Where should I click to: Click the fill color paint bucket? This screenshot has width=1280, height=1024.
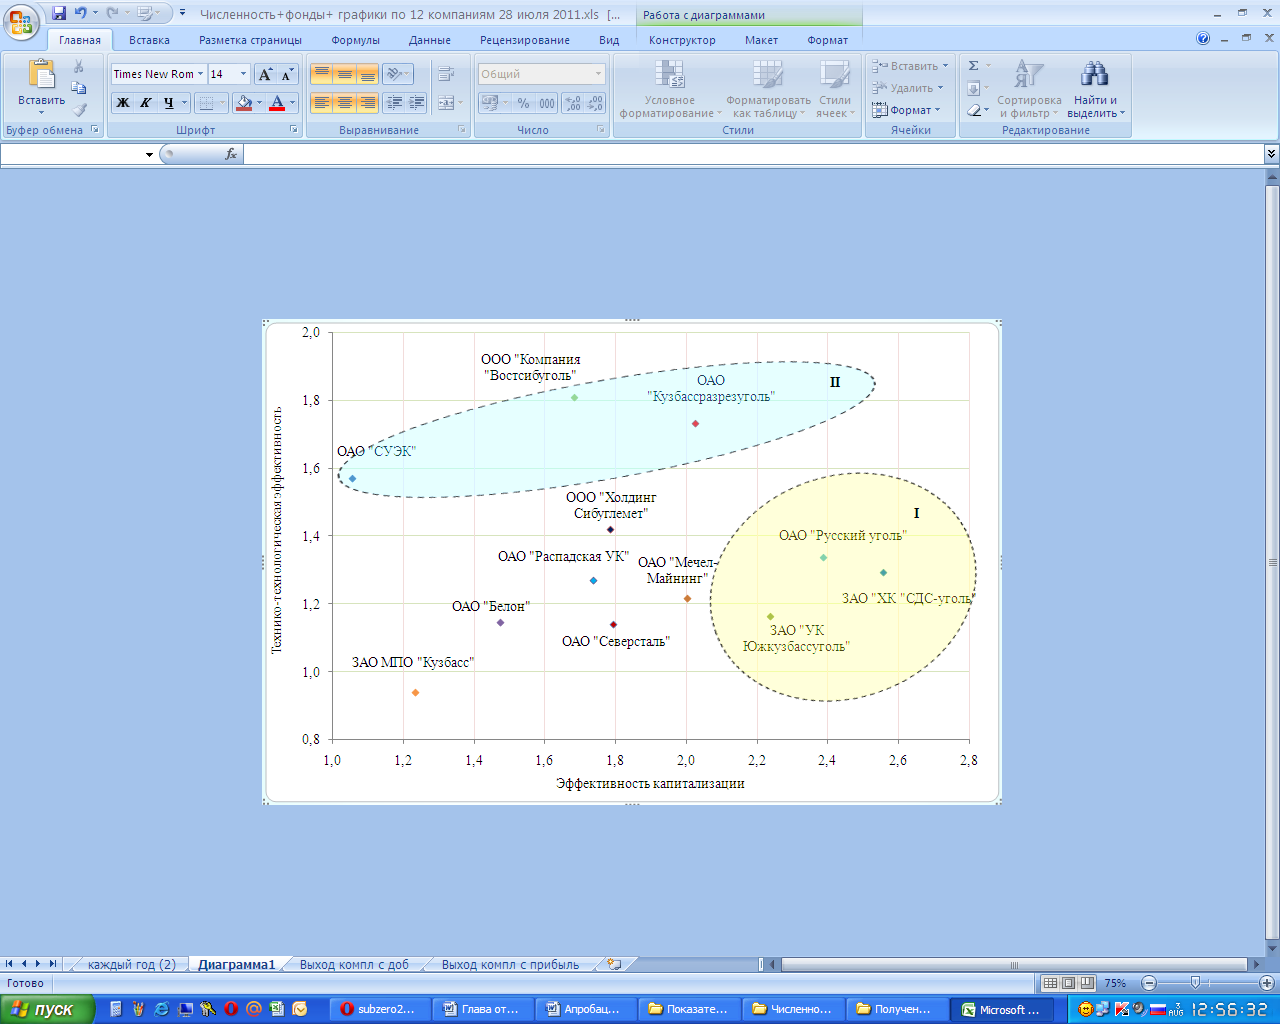244,102
